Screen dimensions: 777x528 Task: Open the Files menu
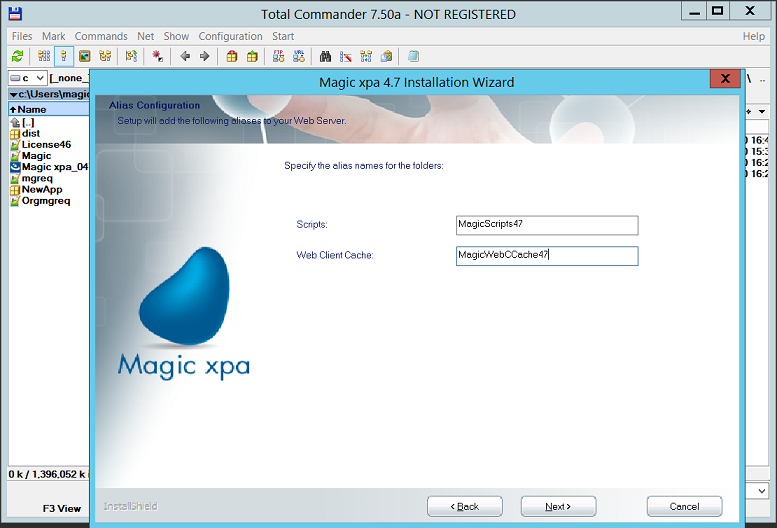click(22, 36)
